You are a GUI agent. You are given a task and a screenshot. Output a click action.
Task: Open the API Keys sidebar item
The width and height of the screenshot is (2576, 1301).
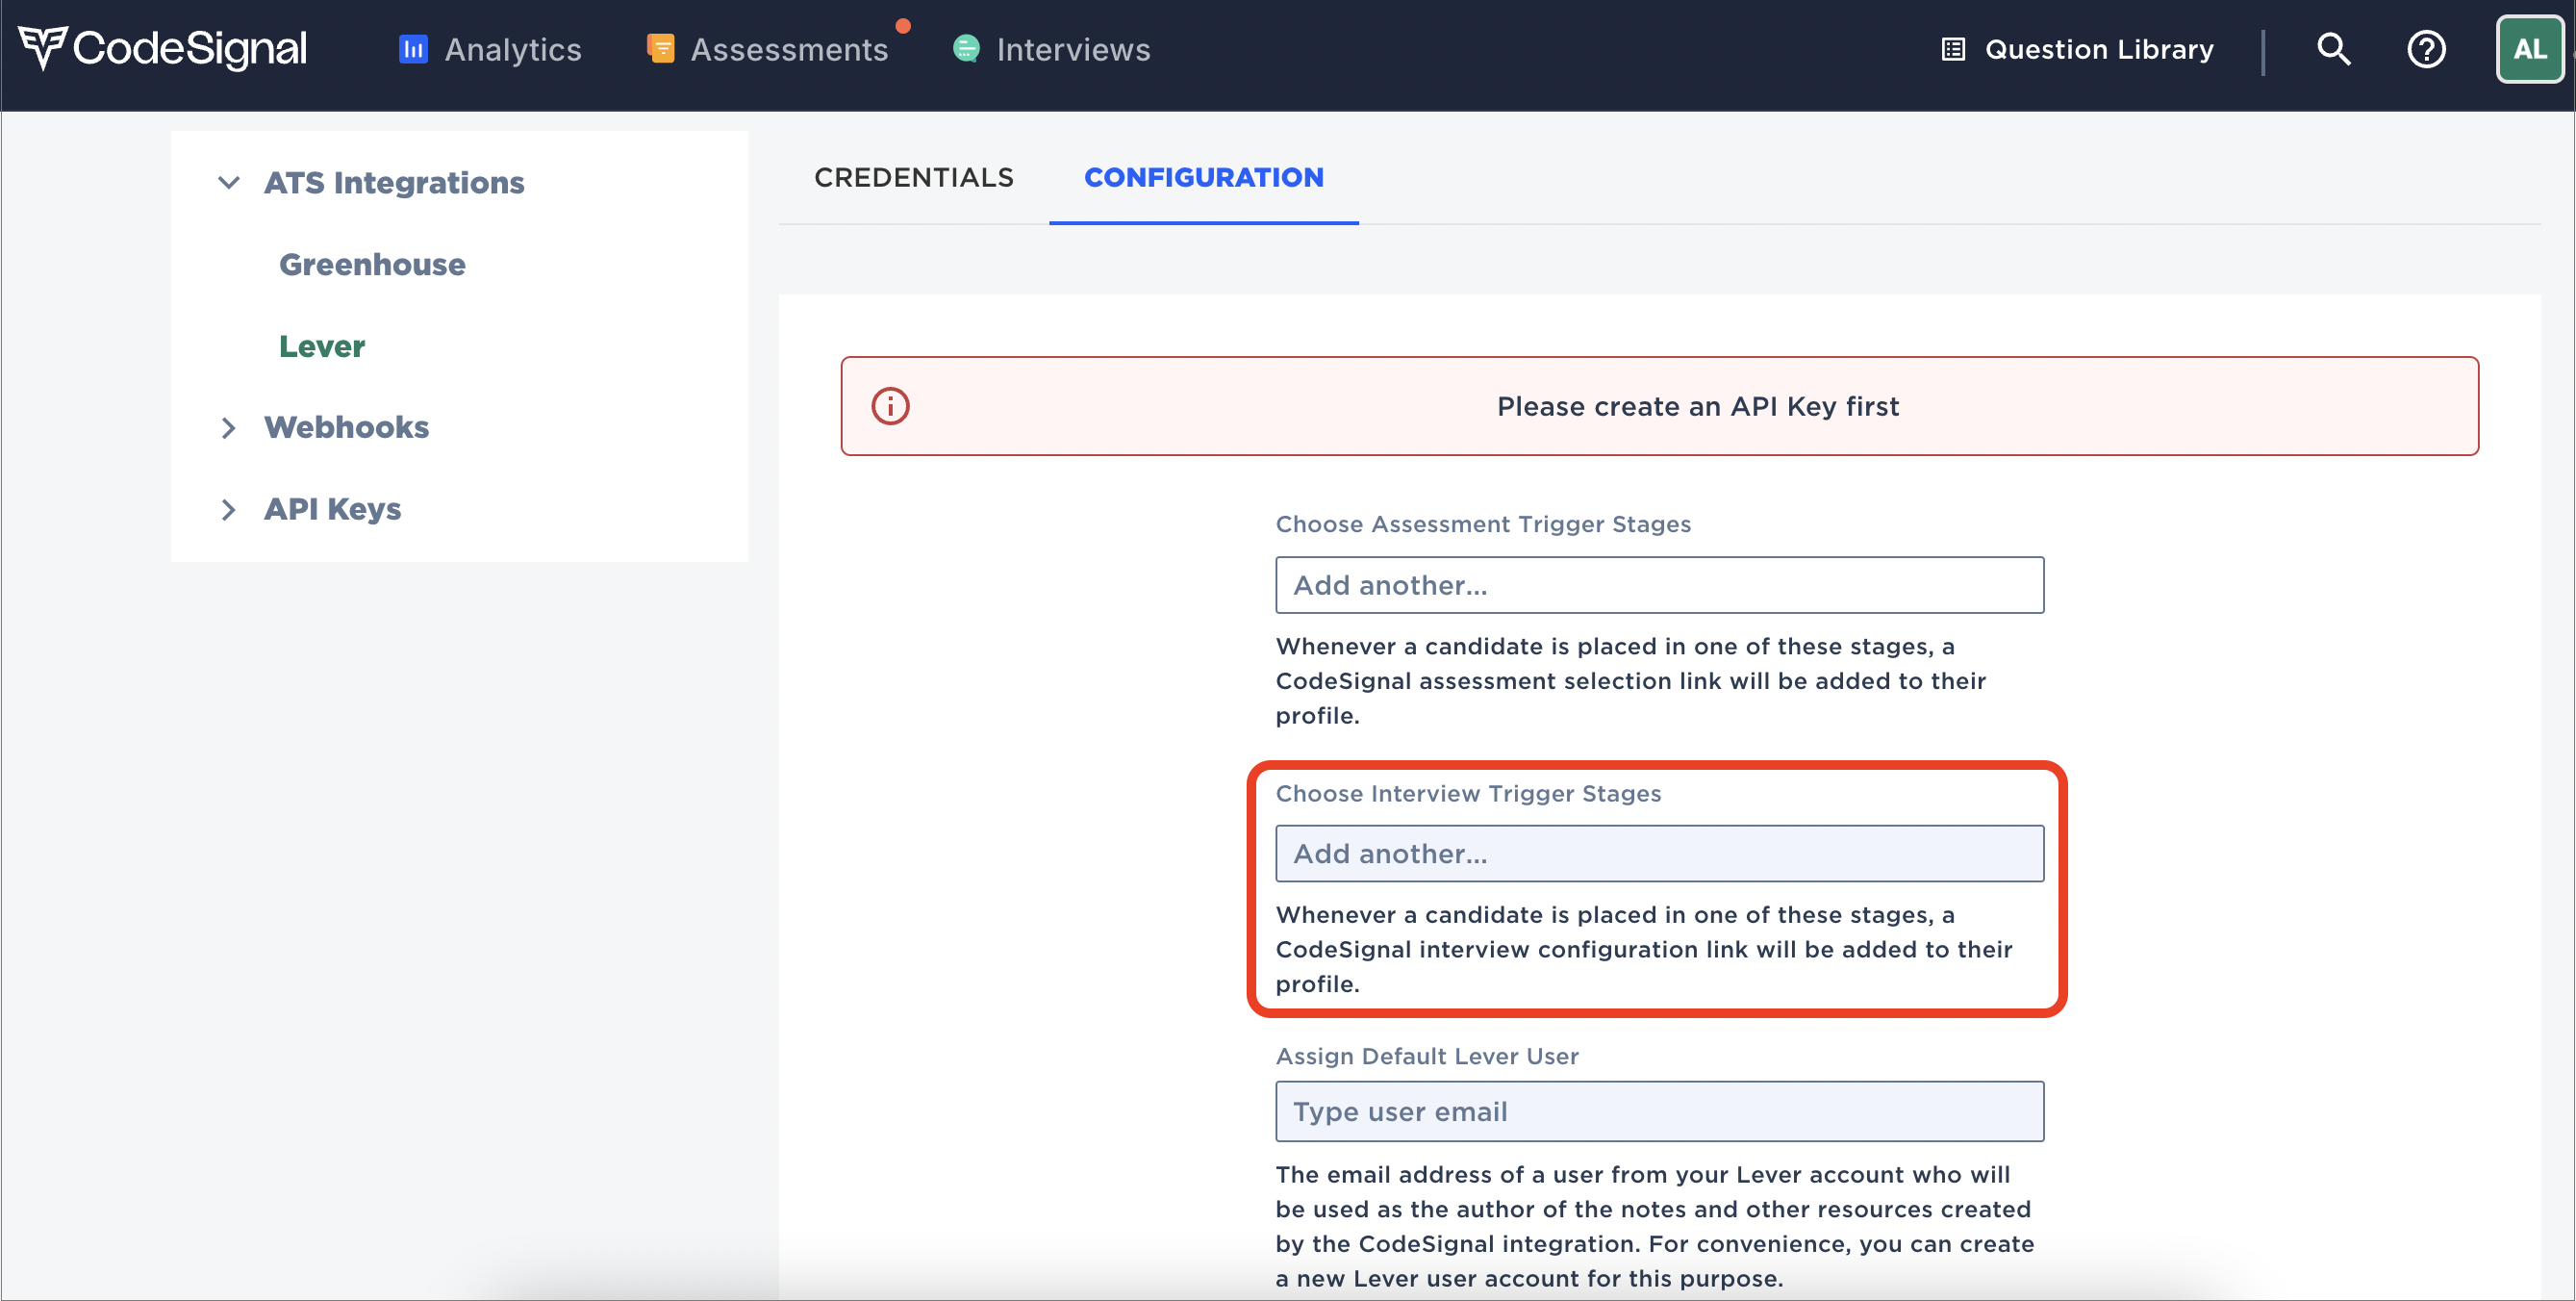[x=333, y=510]
